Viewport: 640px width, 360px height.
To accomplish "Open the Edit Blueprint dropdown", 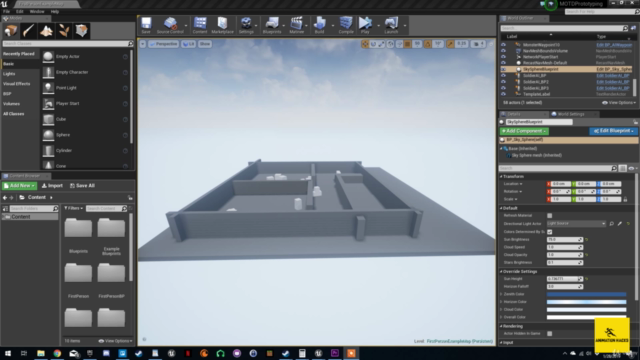I will click(613, 131).
